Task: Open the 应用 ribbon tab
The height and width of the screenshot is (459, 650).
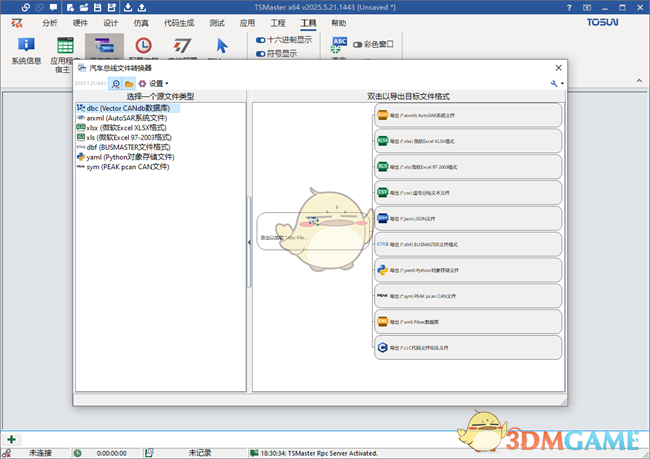Action: point(247,23)
